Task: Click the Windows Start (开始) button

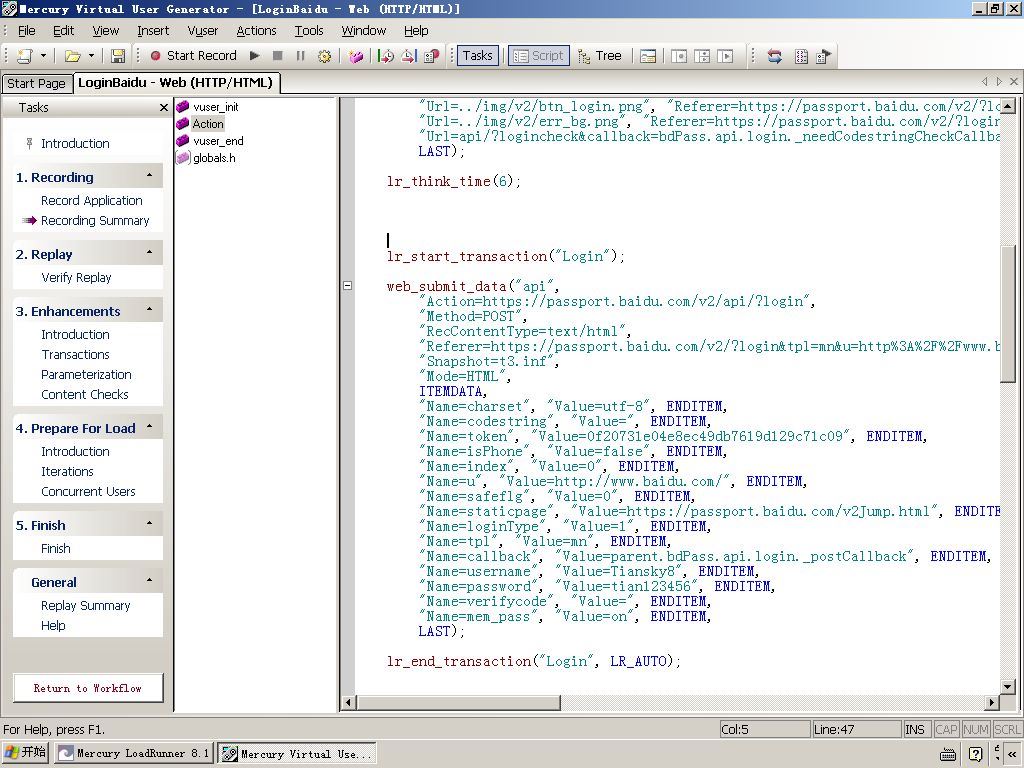Action: pos(25,752)
